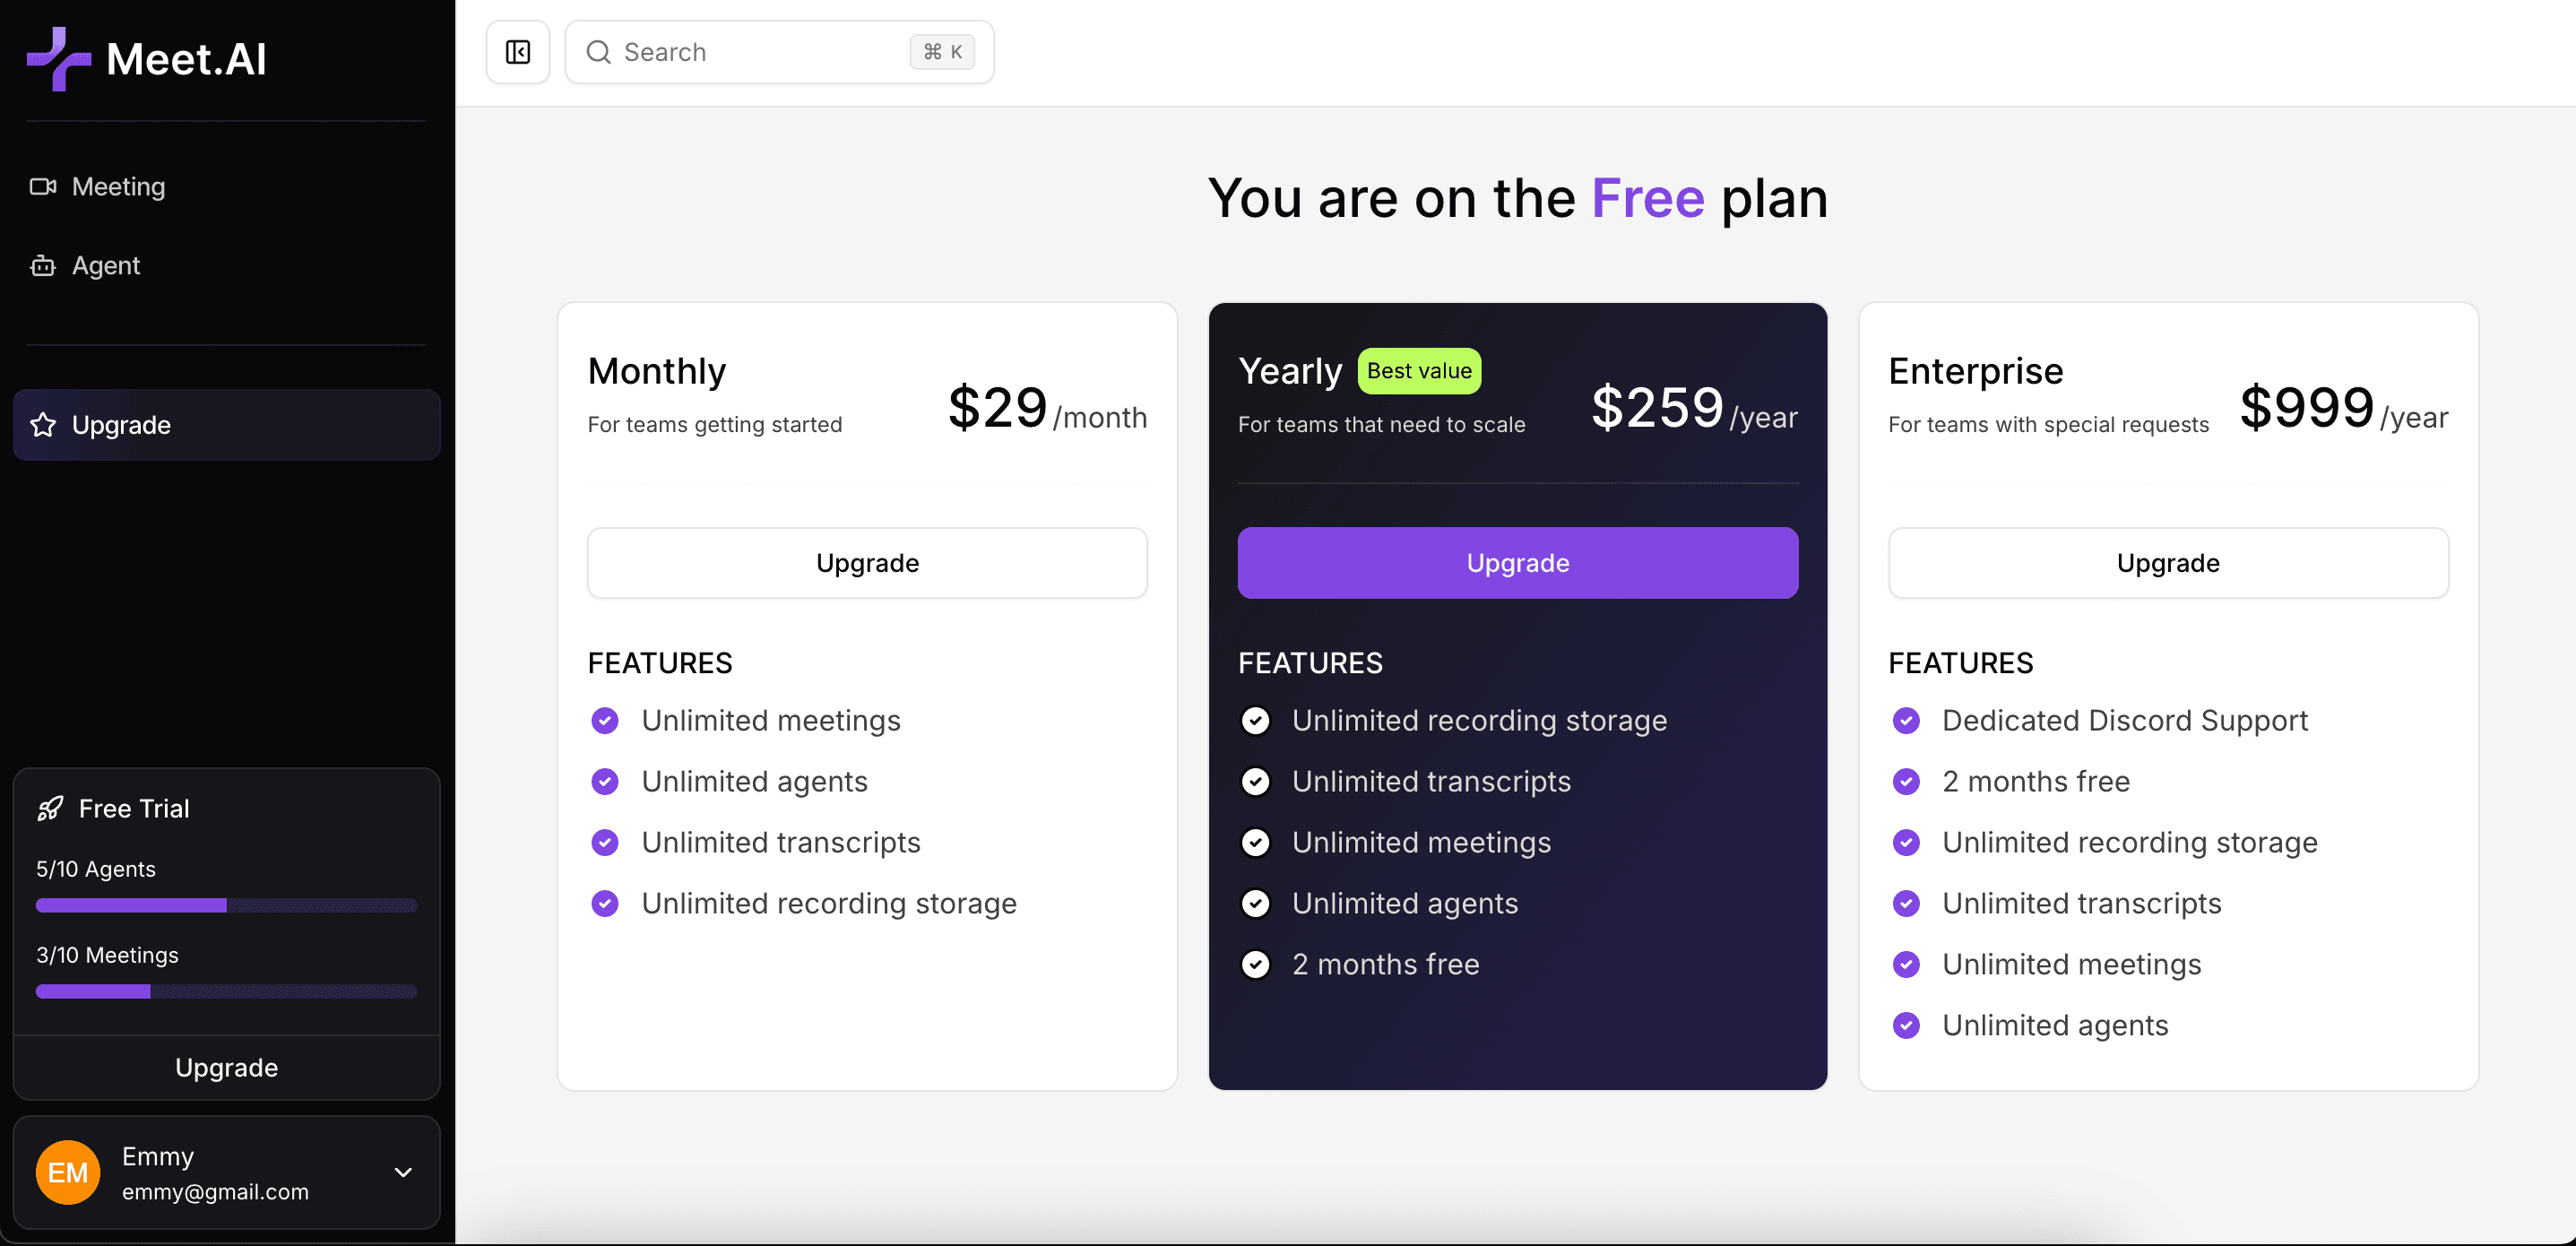
Task: Click the Agent robot icon
Action: coord(43,266)
